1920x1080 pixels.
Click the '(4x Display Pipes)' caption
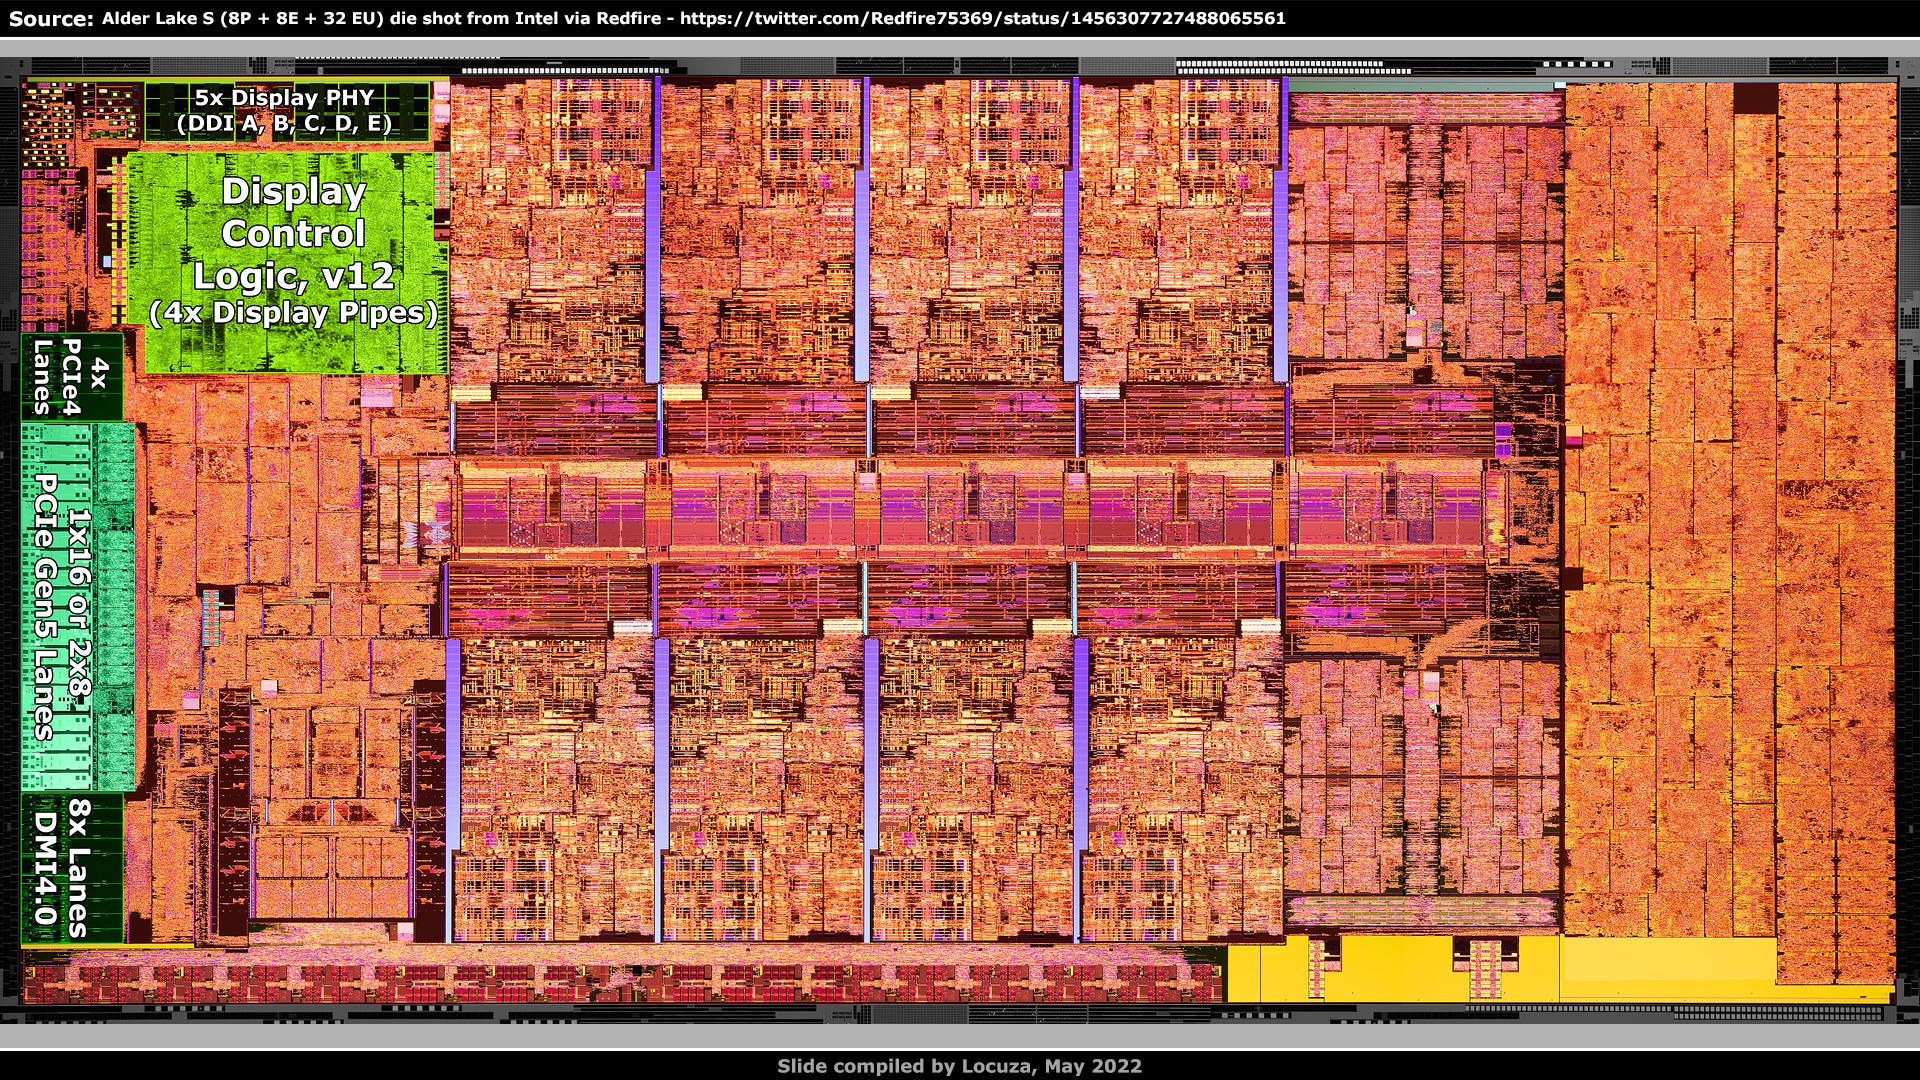293,313
